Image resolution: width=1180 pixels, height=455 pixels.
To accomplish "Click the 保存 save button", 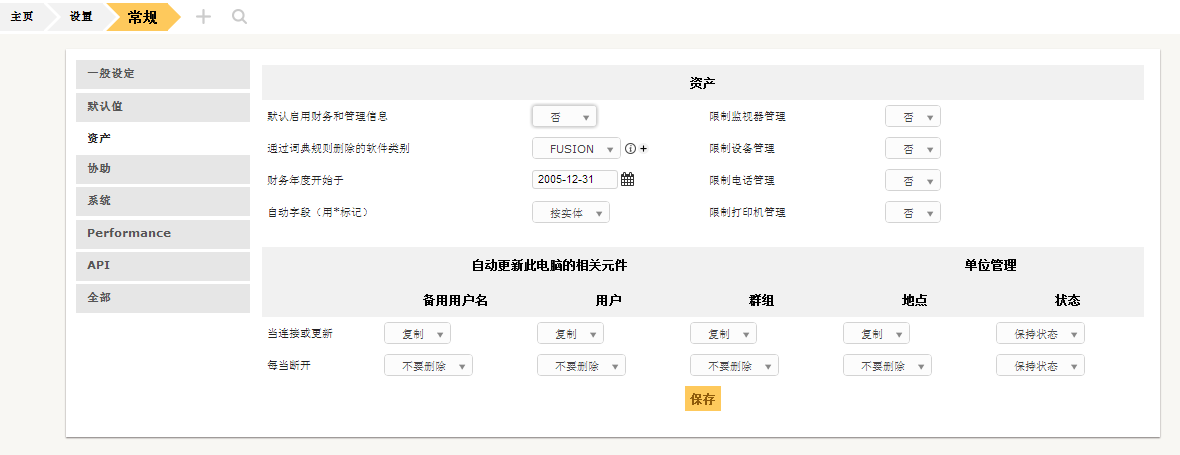I will click(x=702, y=399).
